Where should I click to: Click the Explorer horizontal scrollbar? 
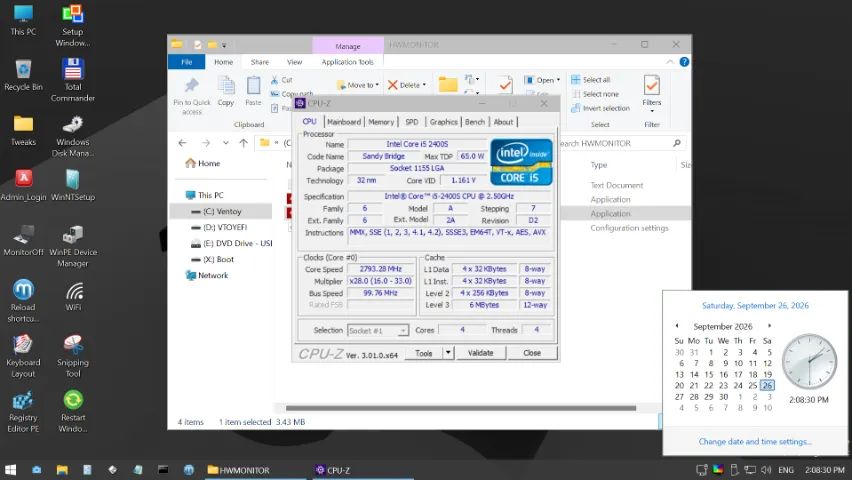pos(461,408)
